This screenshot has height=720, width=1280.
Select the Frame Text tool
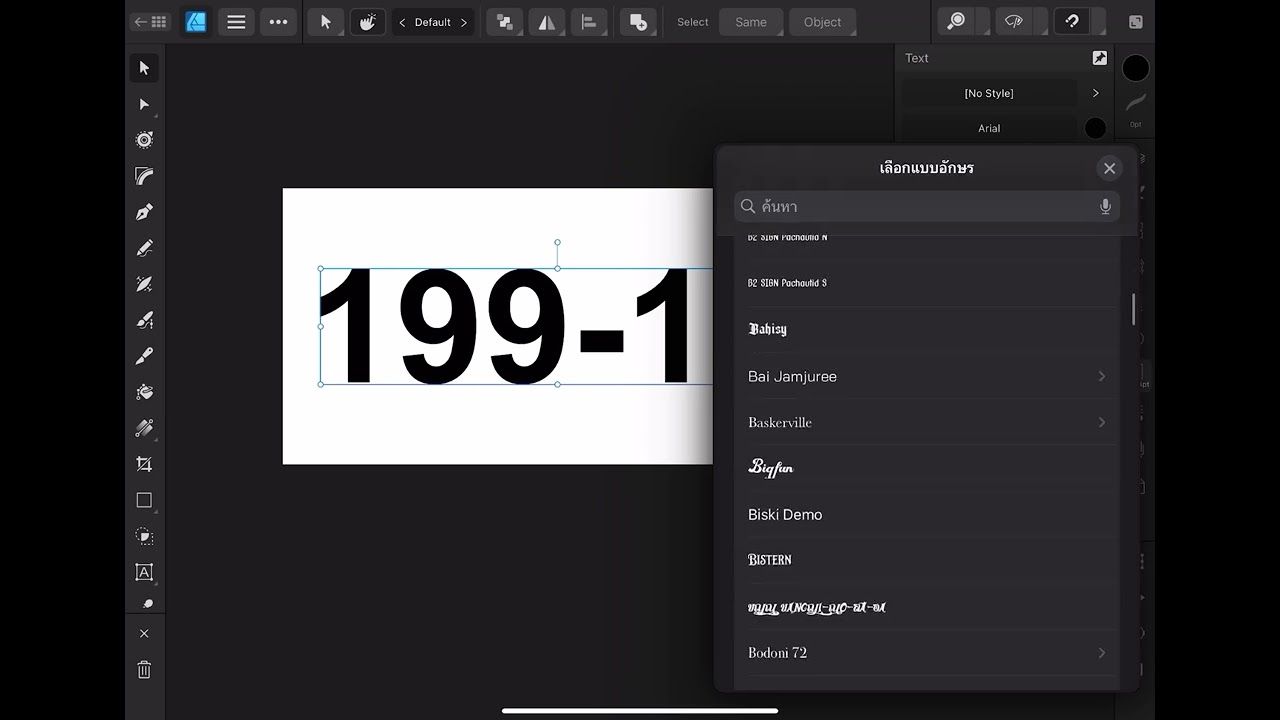coord(144,572)
